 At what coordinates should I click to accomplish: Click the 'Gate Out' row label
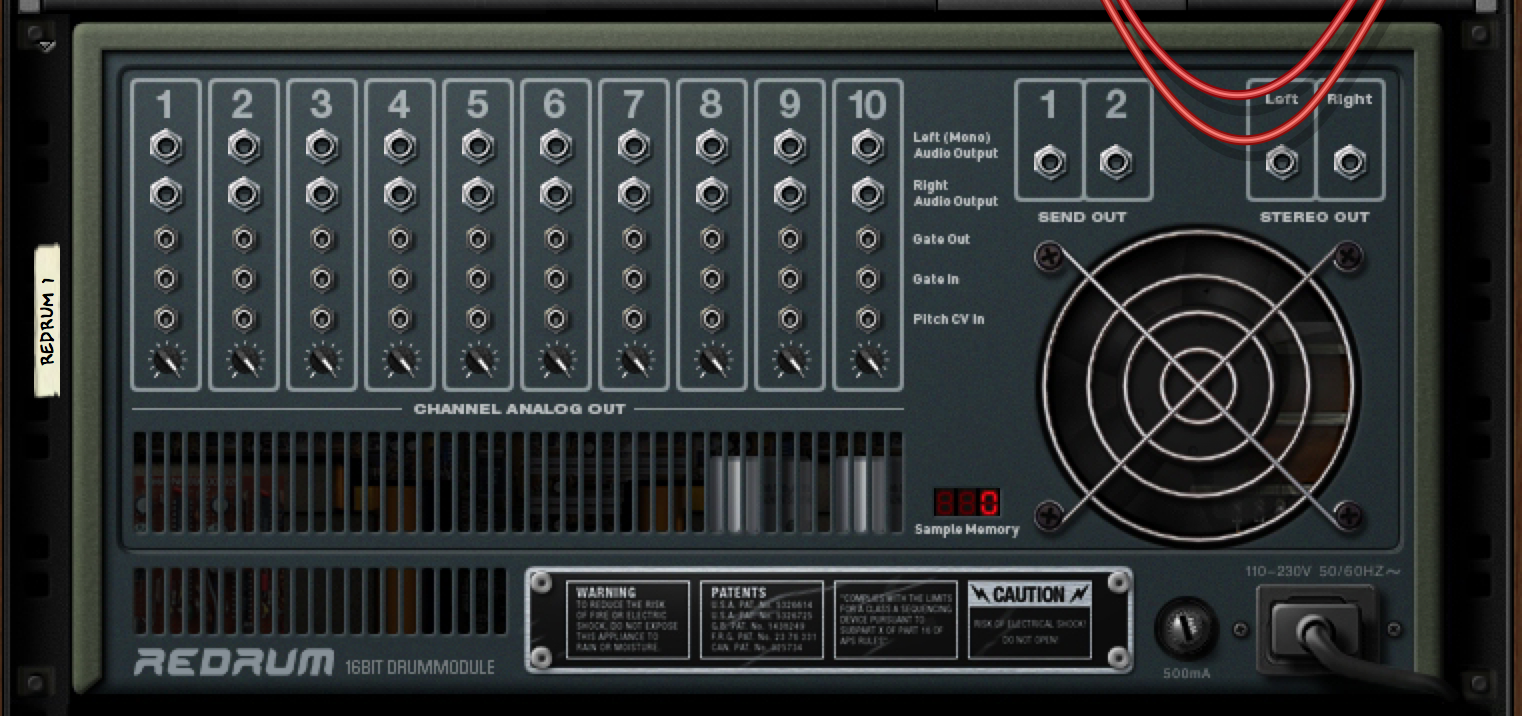[x=941, y=239]
